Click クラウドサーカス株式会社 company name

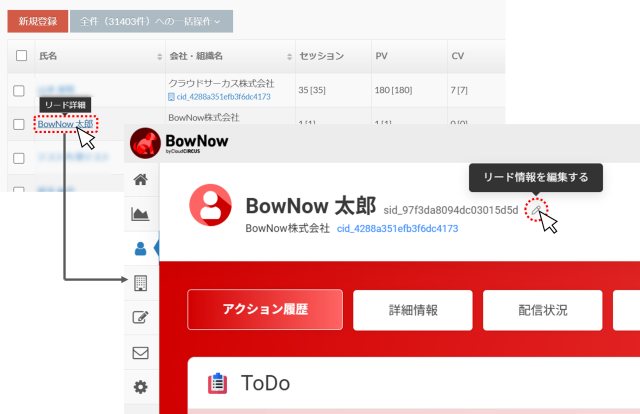point(221,84)
